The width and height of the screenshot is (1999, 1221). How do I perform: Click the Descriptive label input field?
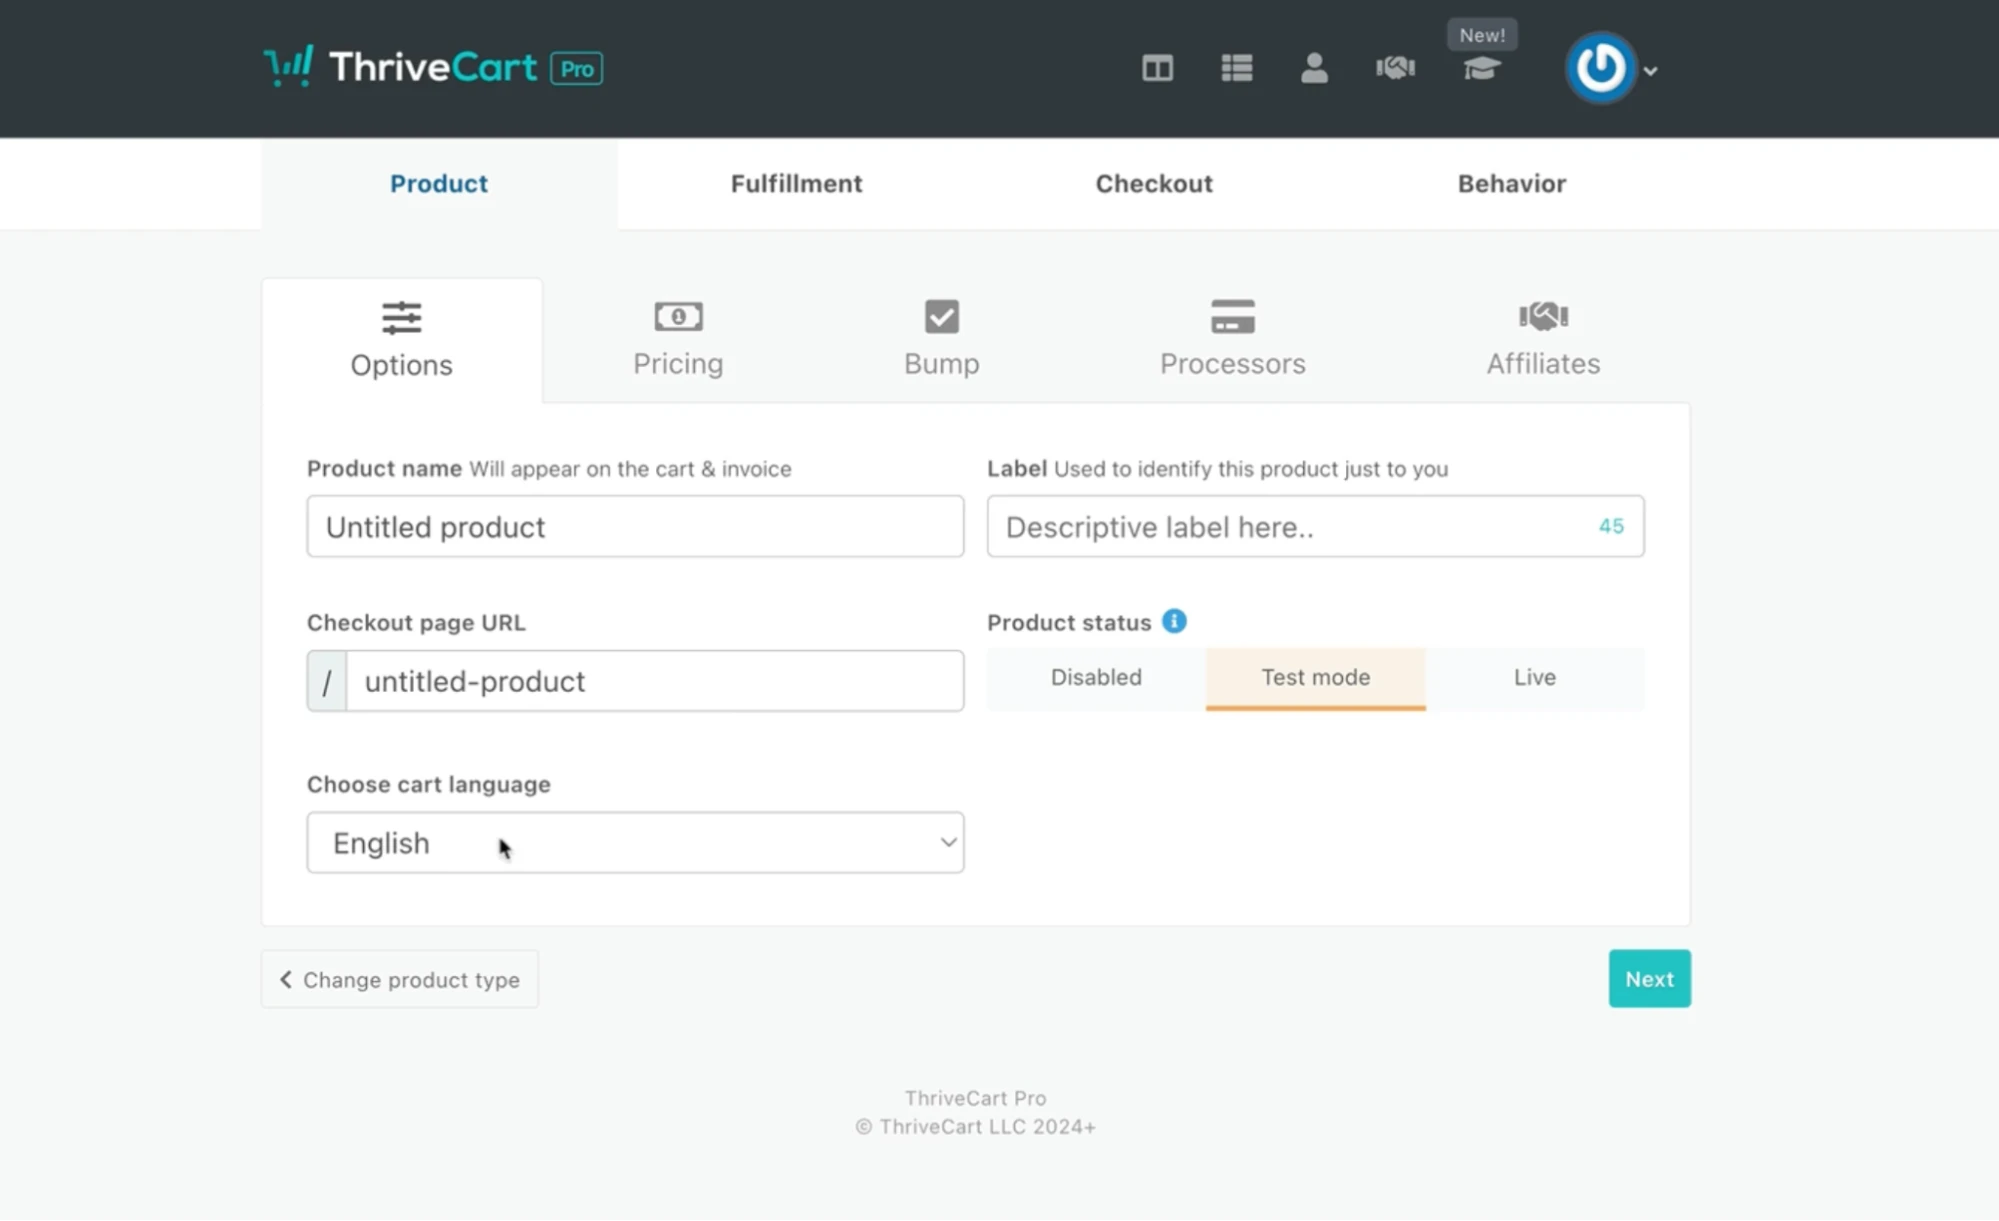click(x=1315, y=526)
